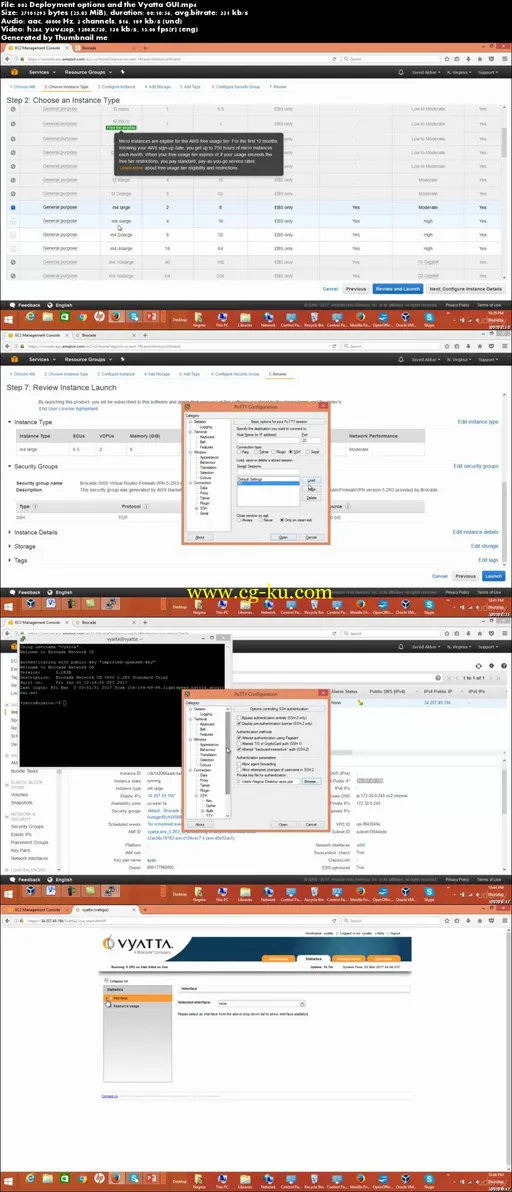512x1192 pixels.
Task: Select the Never radio under Close window on exit
Action: [261, 518]
